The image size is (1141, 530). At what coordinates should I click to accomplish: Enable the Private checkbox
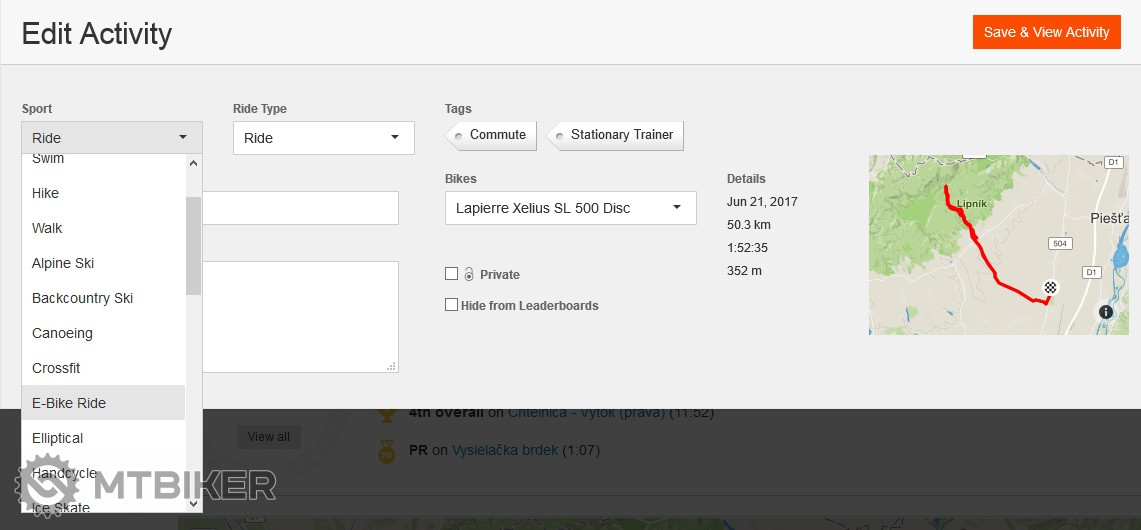[452, 274]
